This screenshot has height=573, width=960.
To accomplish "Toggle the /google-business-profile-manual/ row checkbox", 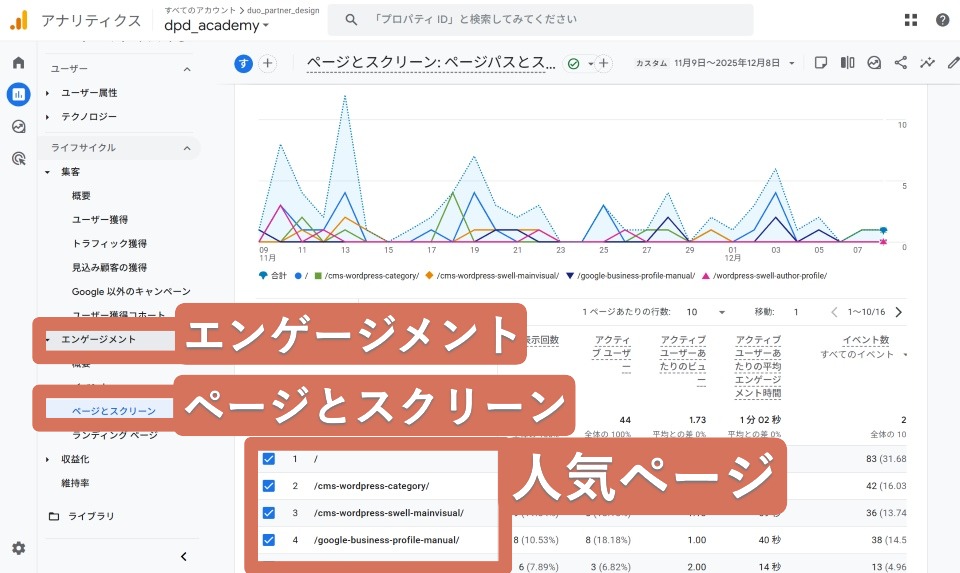I will tap(268, 540).
